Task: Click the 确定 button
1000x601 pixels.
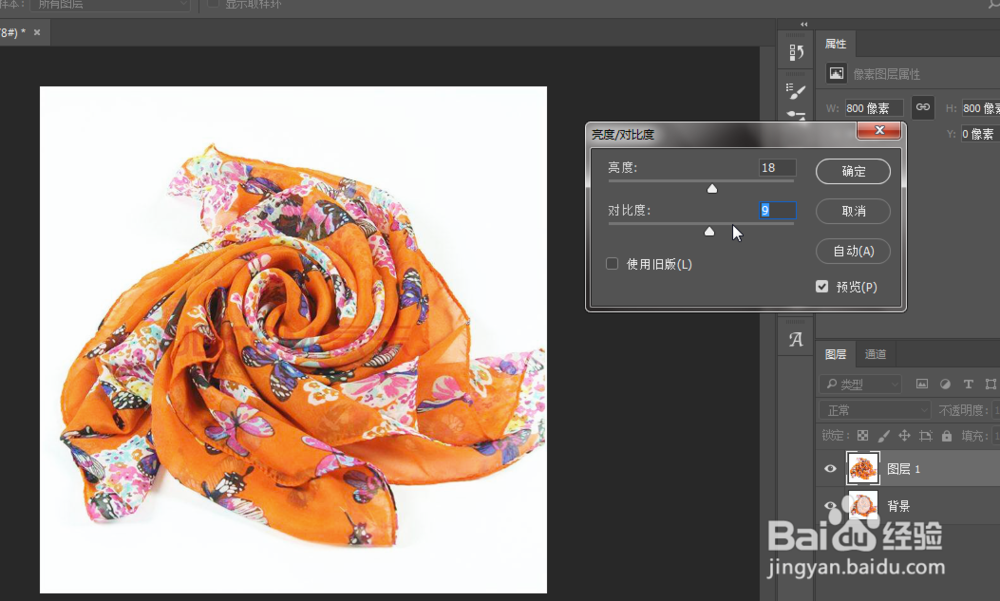Action: click(853, 171)
